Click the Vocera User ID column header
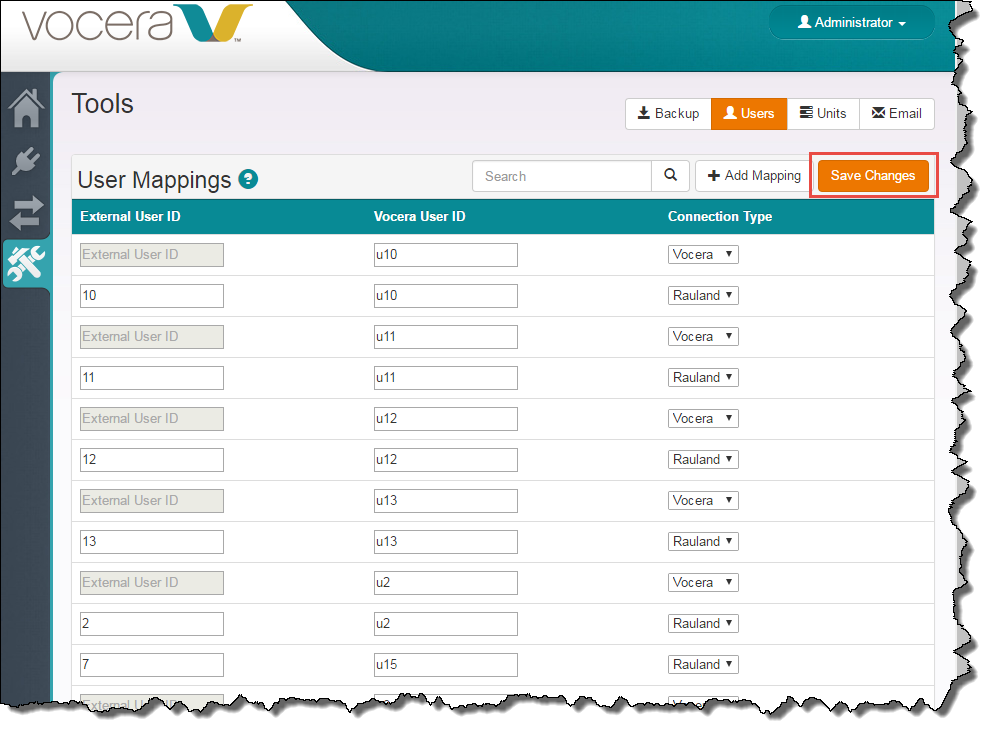 pyautogui.click(x=419, y=216)
